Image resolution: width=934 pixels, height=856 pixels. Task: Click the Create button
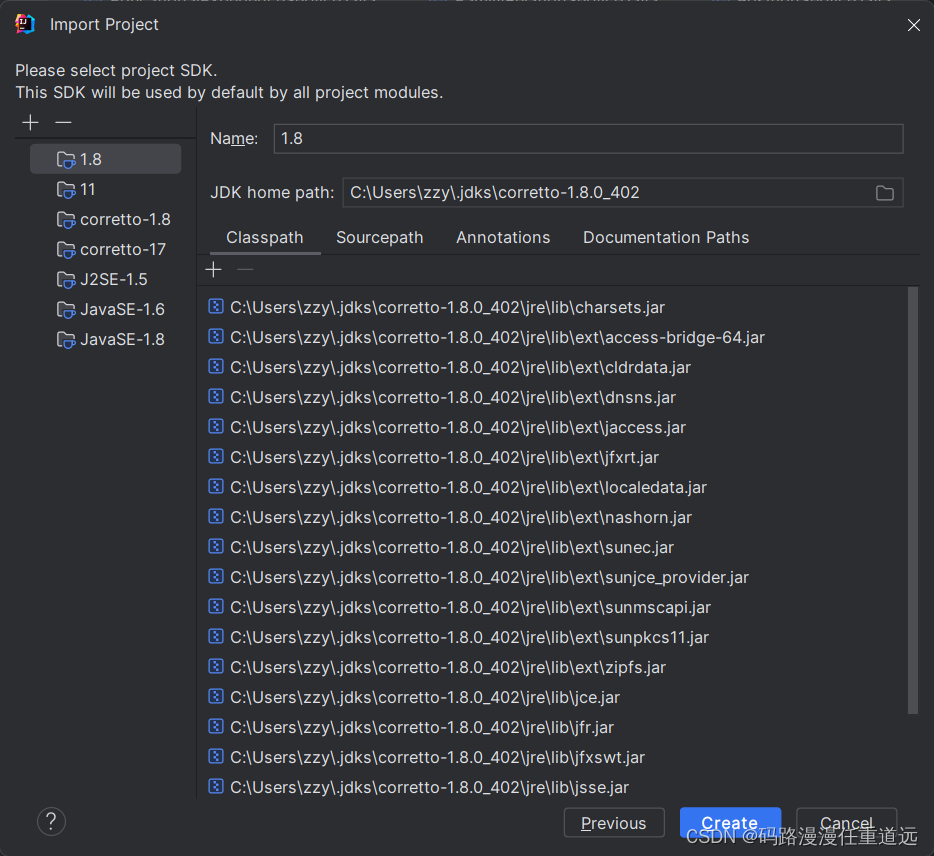coord(730,822)
